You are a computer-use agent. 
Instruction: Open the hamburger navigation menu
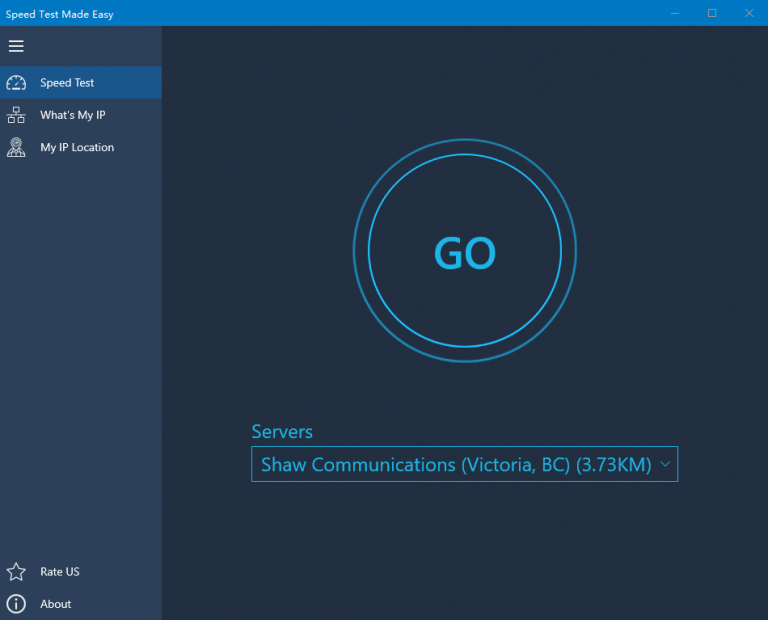click(x=16, y=46)
